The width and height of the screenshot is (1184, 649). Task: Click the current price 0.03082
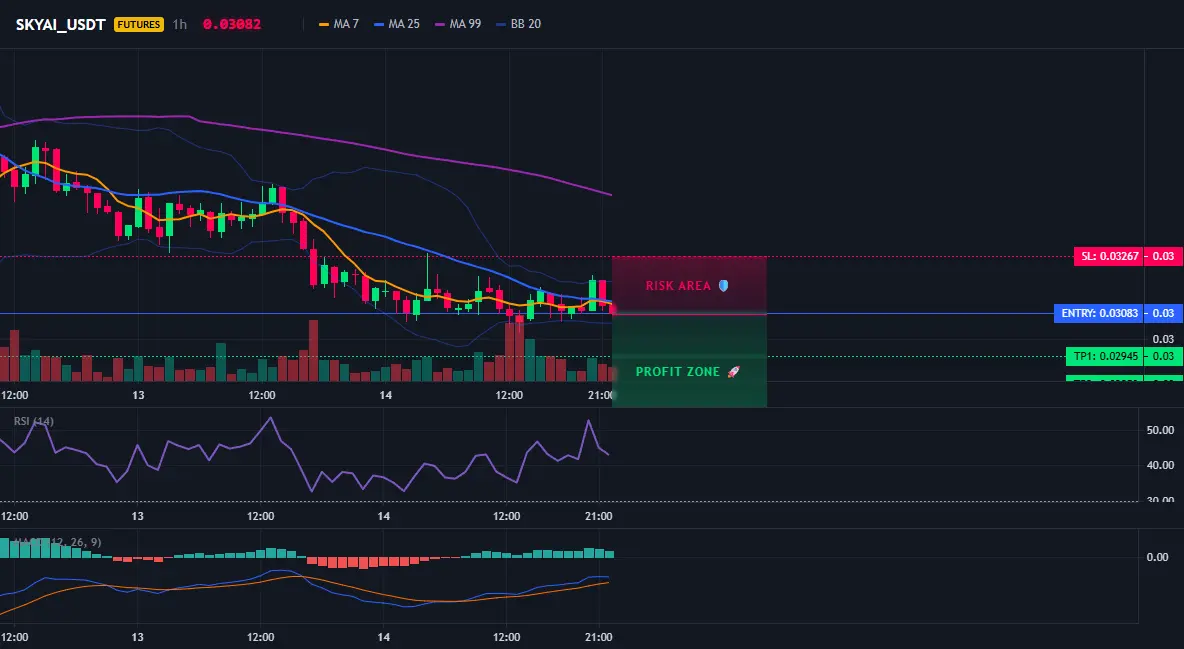(232, 24)
